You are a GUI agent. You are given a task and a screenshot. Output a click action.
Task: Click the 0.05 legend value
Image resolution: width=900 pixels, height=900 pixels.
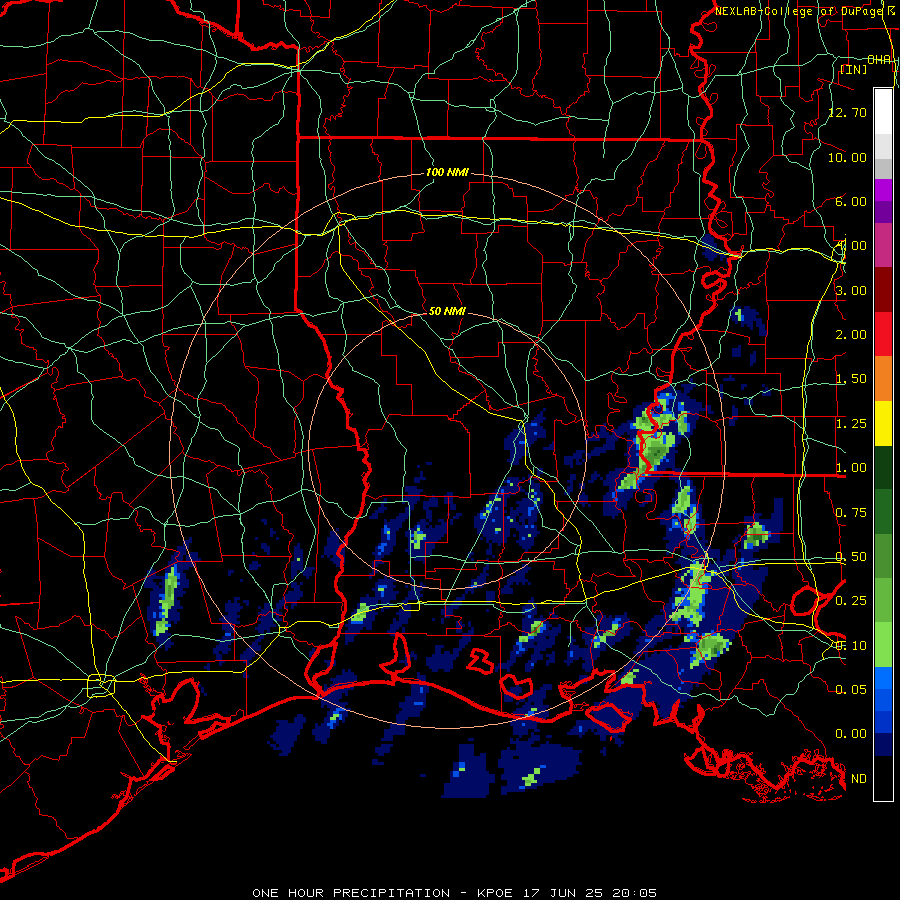pyautogui.click(x=851, y=689)
